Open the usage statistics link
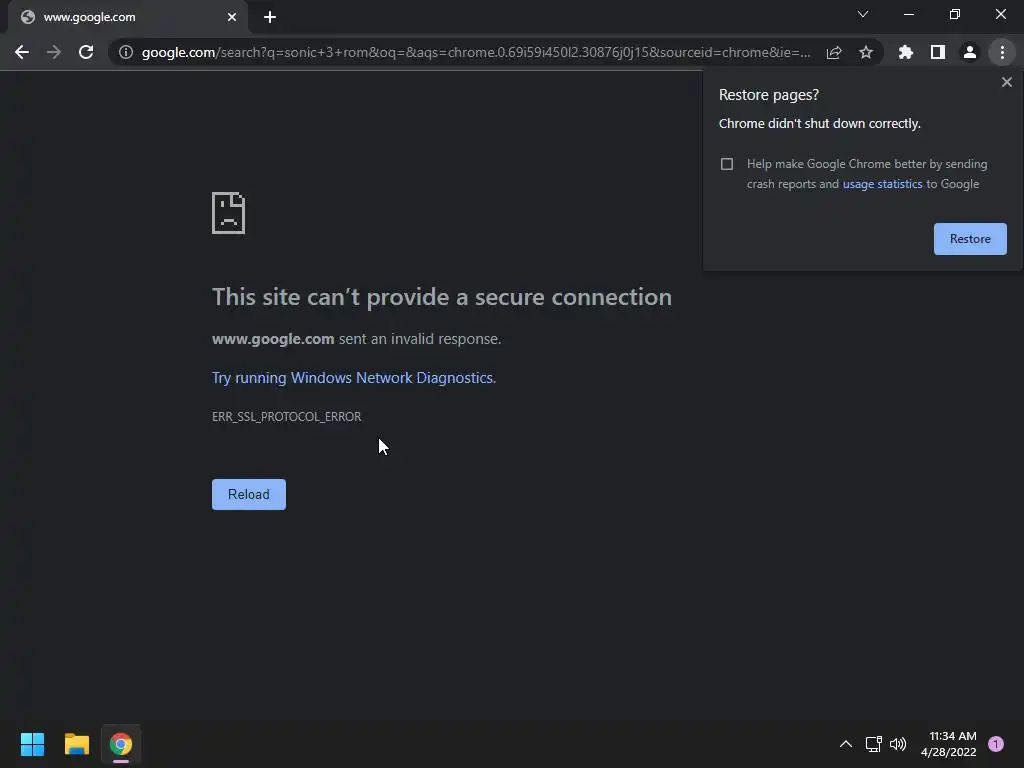Image resolution: width=1024 pixels, height=768 pixels. [882, 184]
